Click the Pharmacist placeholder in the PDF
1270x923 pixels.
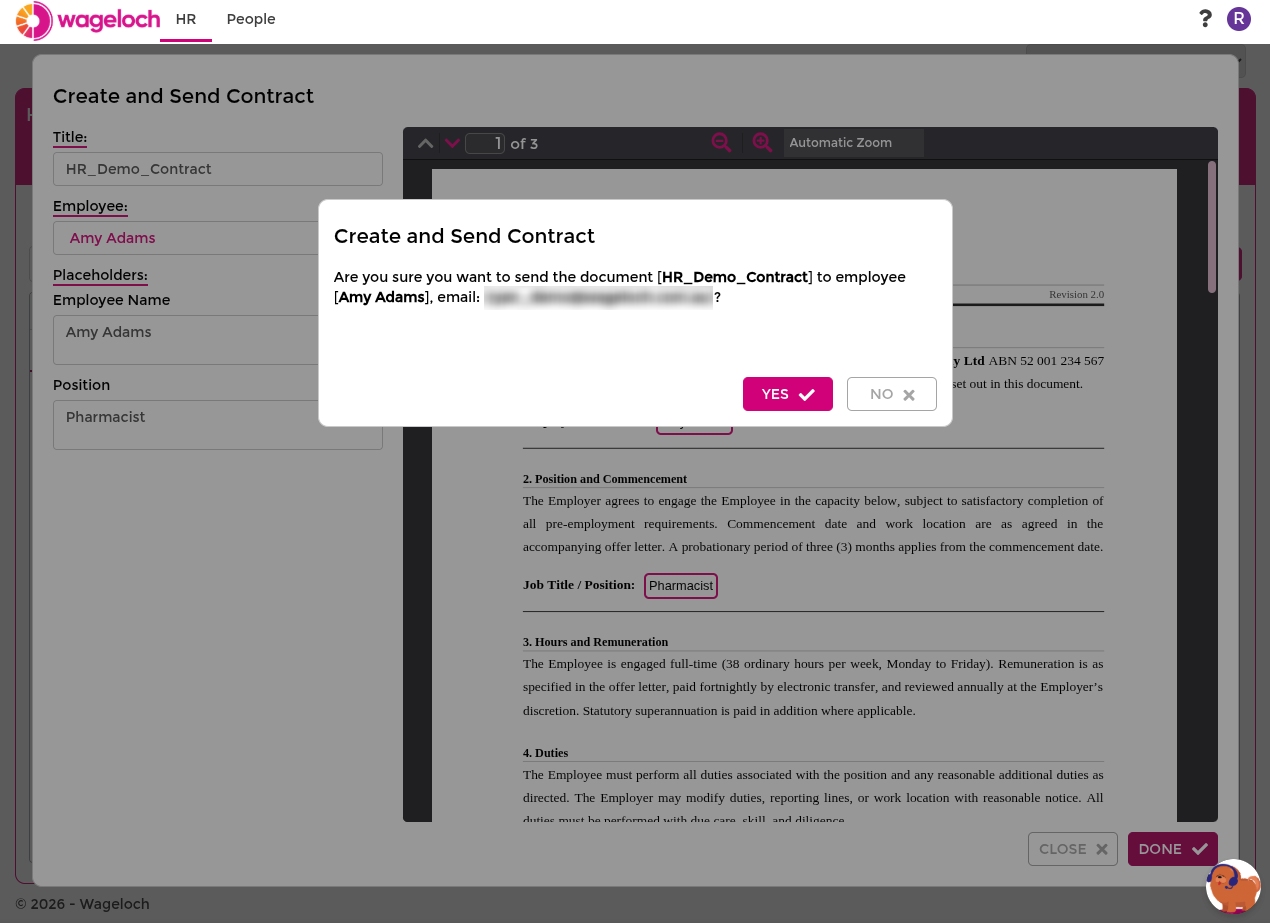tap(681, 586)
